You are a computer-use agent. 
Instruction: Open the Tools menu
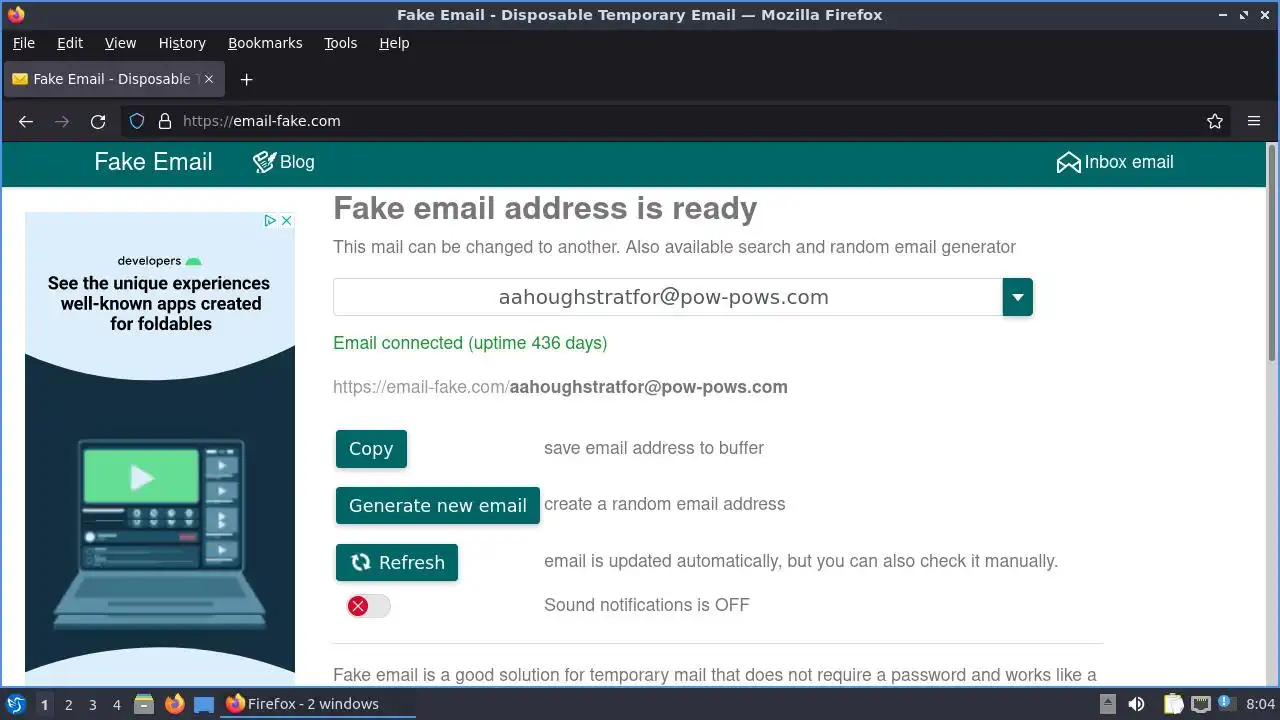[x=340, y=43]
